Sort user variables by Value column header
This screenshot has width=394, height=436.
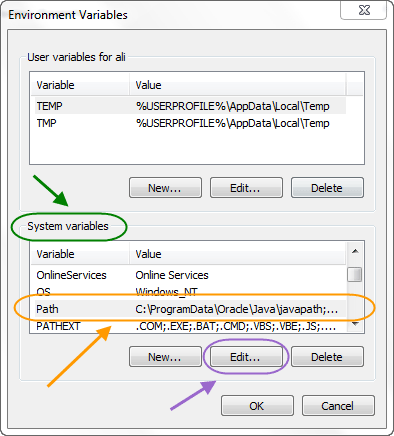(237, 85)
